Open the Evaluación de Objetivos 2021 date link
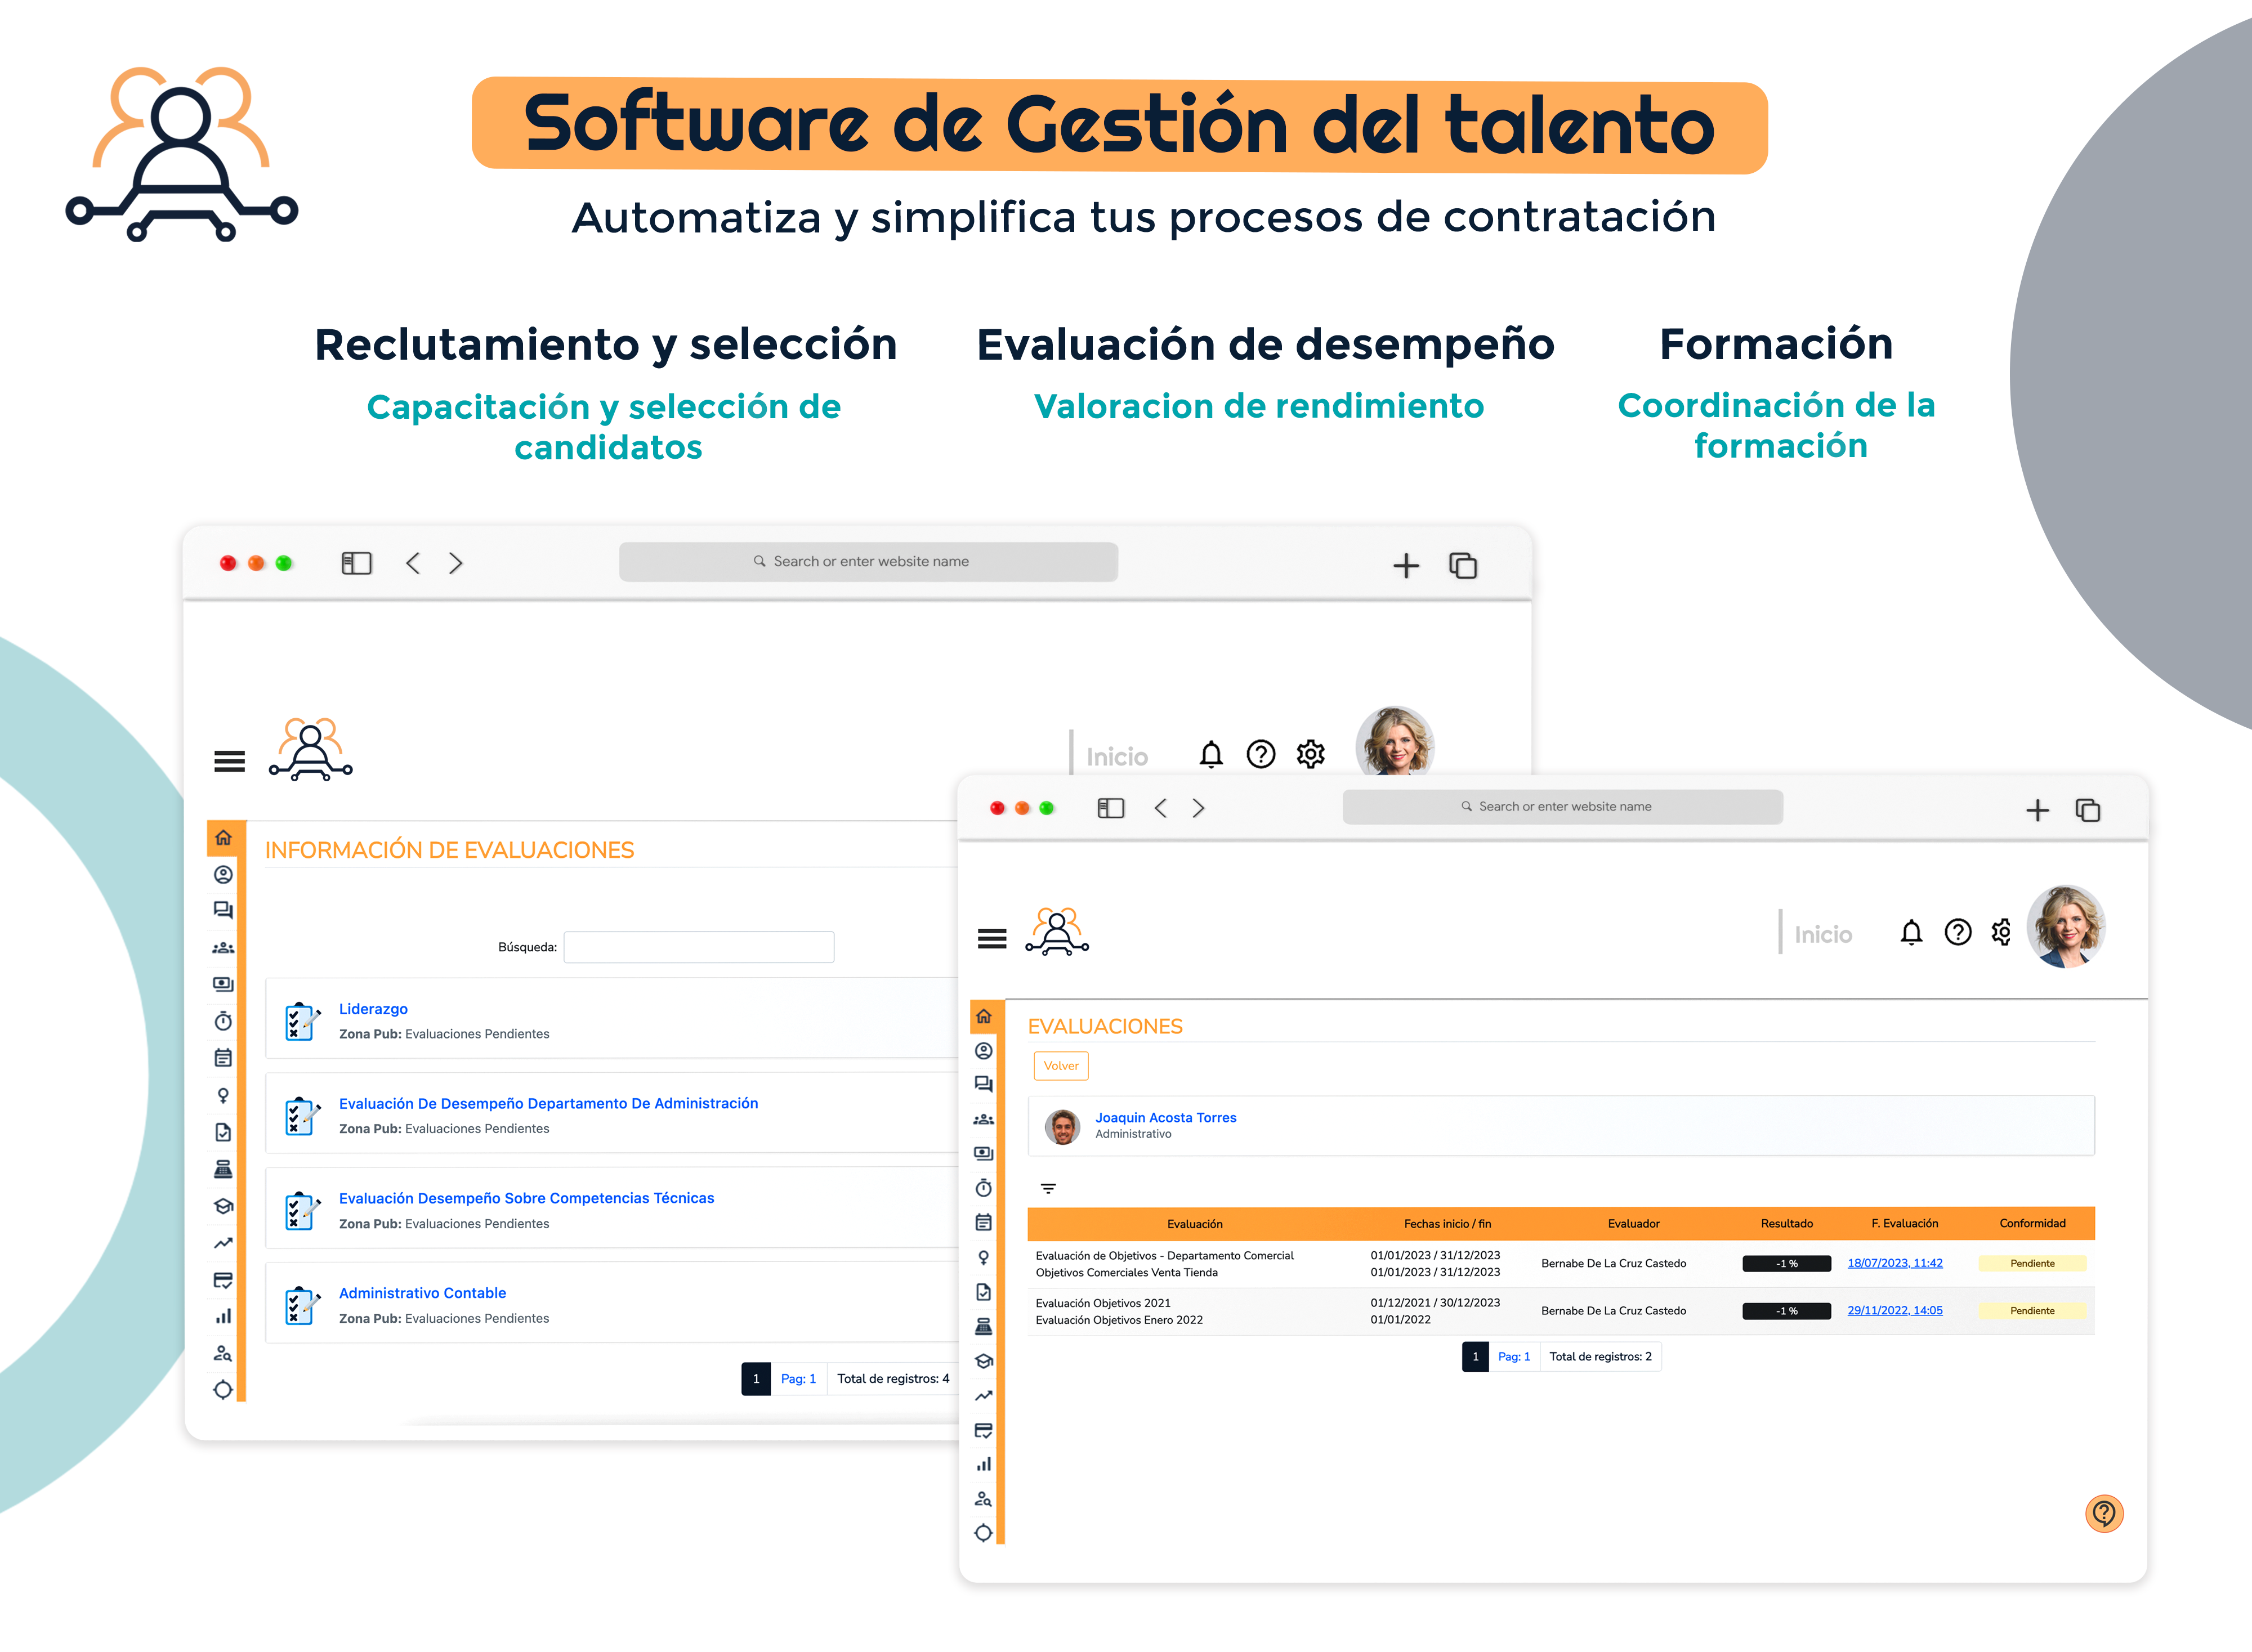 pyautogui.click(x=1895, y=1310)
